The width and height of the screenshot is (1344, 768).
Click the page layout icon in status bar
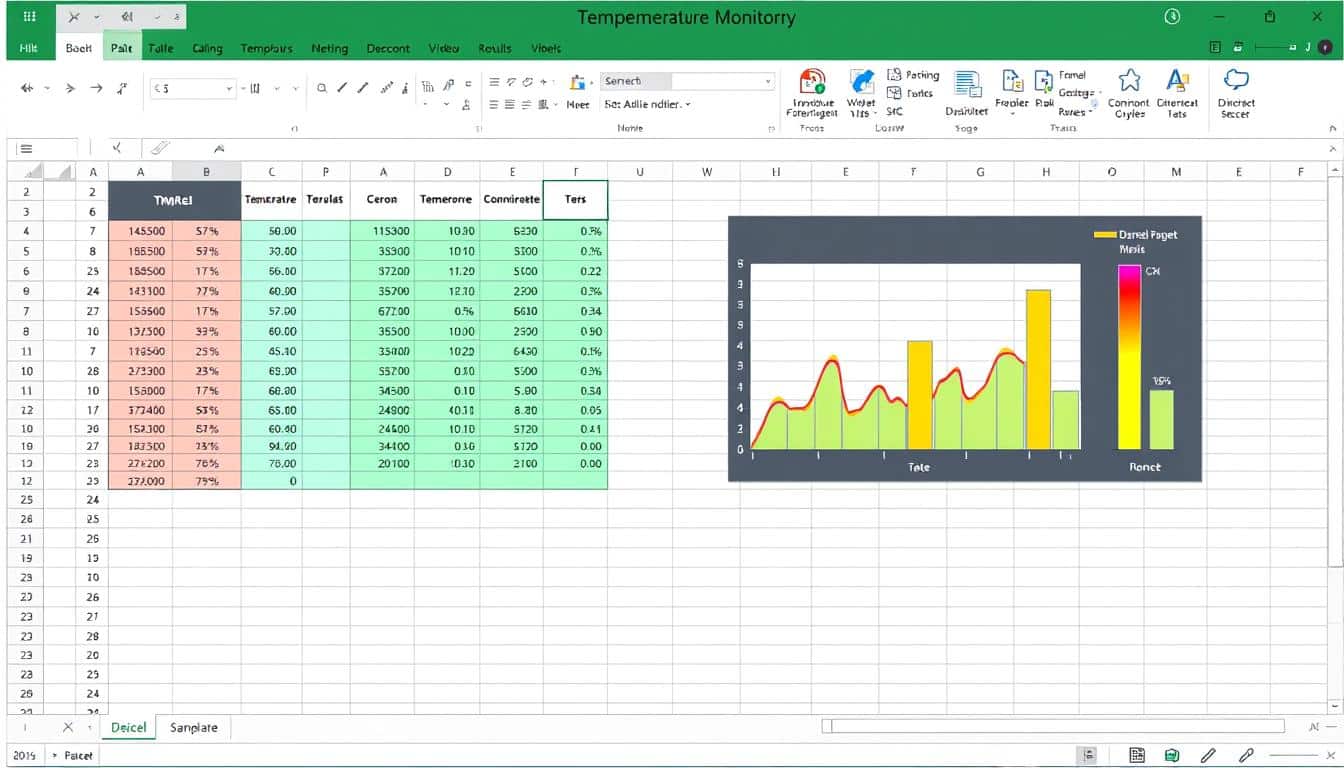pos(1136,756)
